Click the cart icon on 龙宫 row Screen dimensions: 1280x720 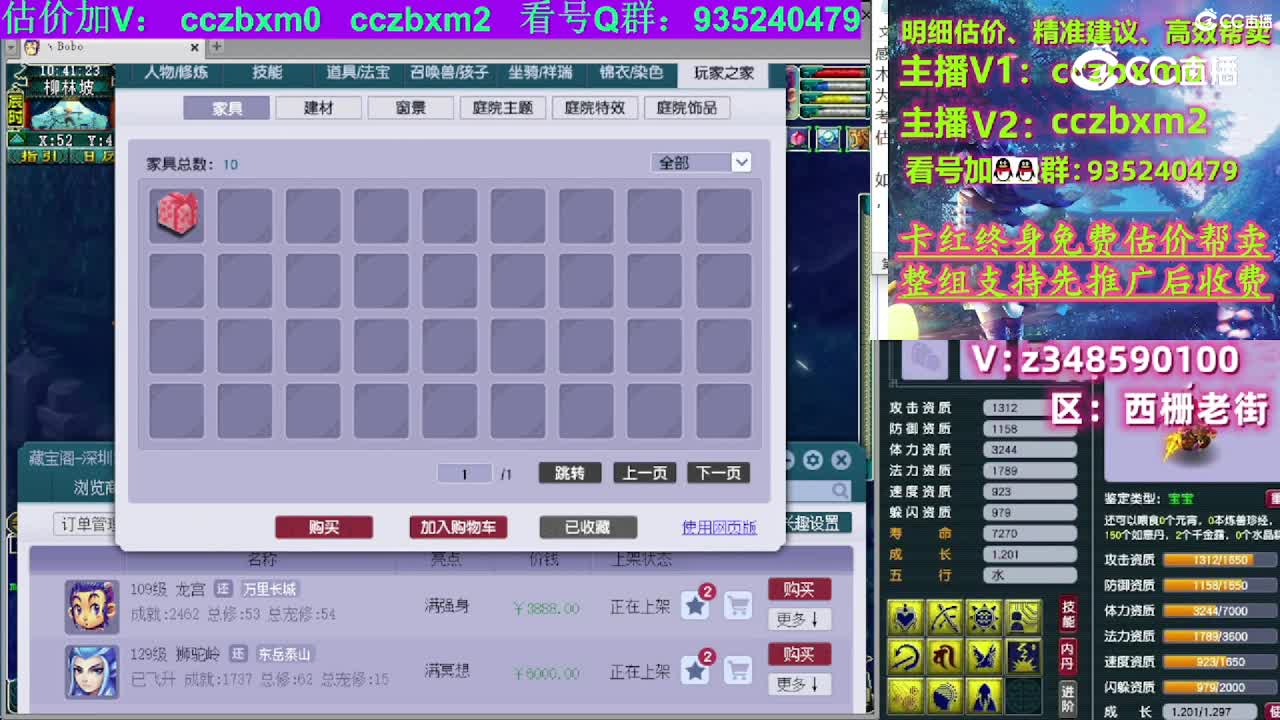pyautogui.click(x=738, y=605)
